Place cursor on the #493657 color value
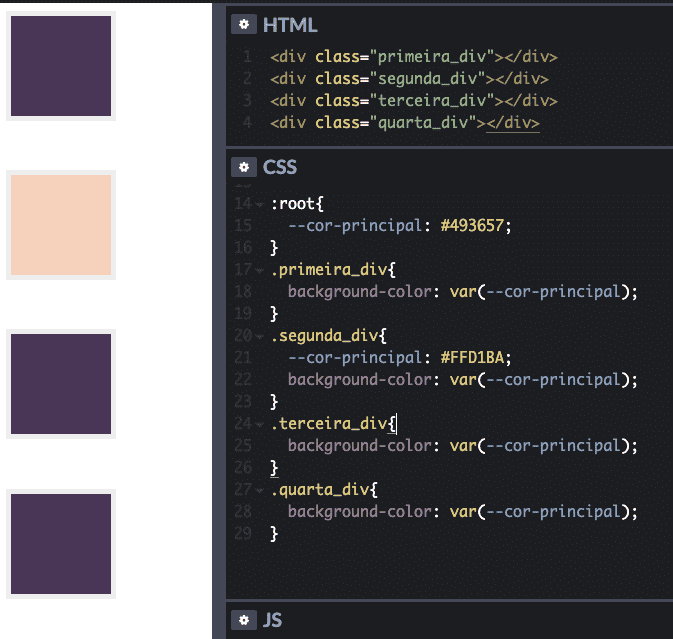The height and width of the screenshot is (639, 673). (475, 226)
